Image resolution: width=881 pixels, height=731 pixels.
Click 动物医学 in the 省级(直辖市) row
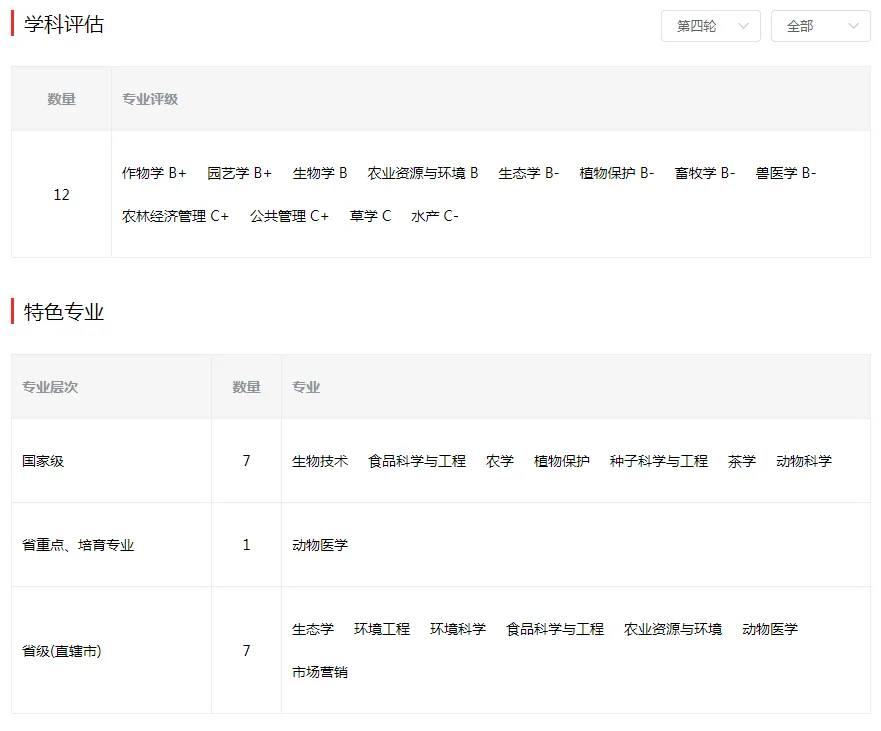pos(770,629)
